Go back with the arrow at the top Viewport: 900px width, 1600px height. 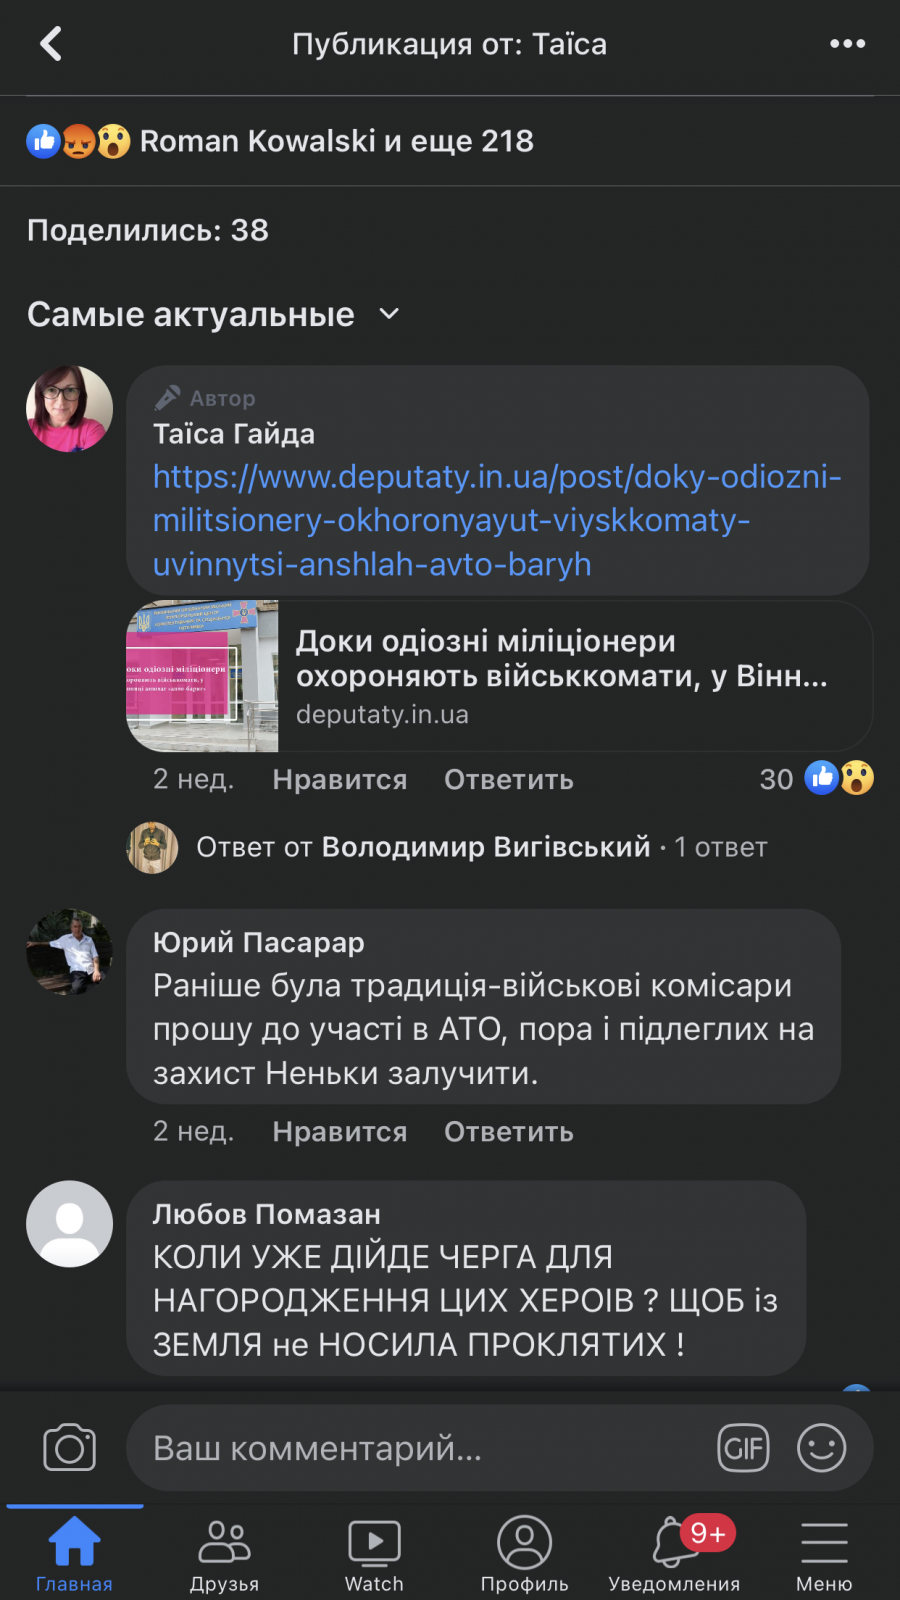click(50, 43)
